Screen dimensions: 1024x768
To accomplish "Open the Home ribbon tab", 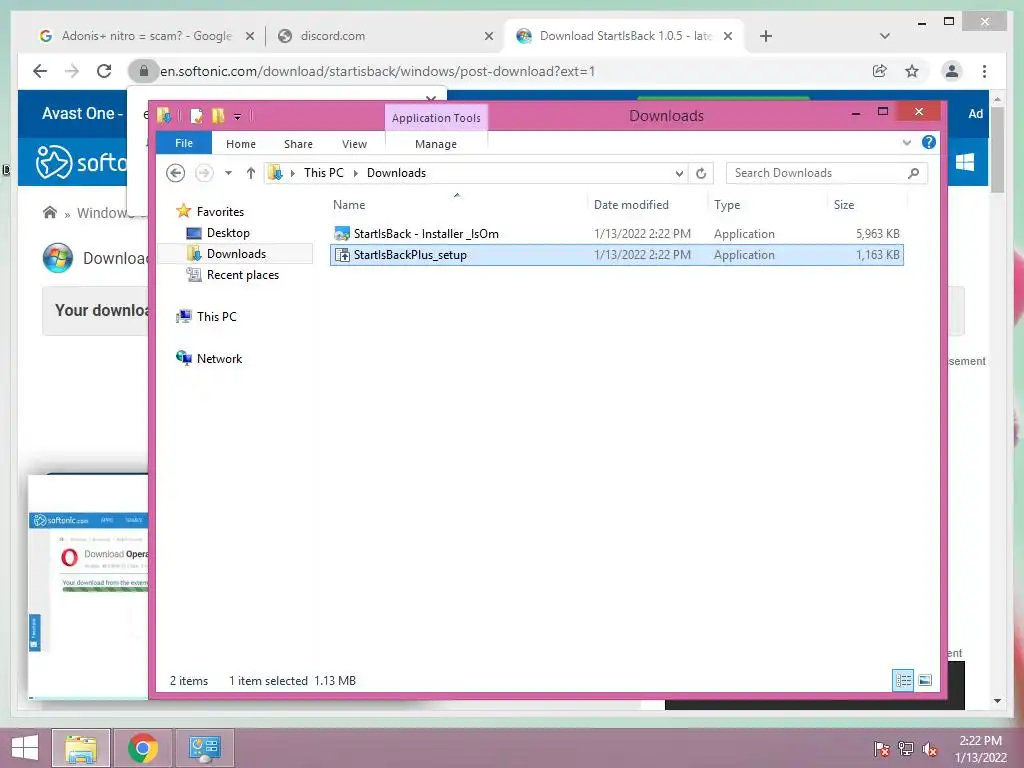I will click(240, 144).
